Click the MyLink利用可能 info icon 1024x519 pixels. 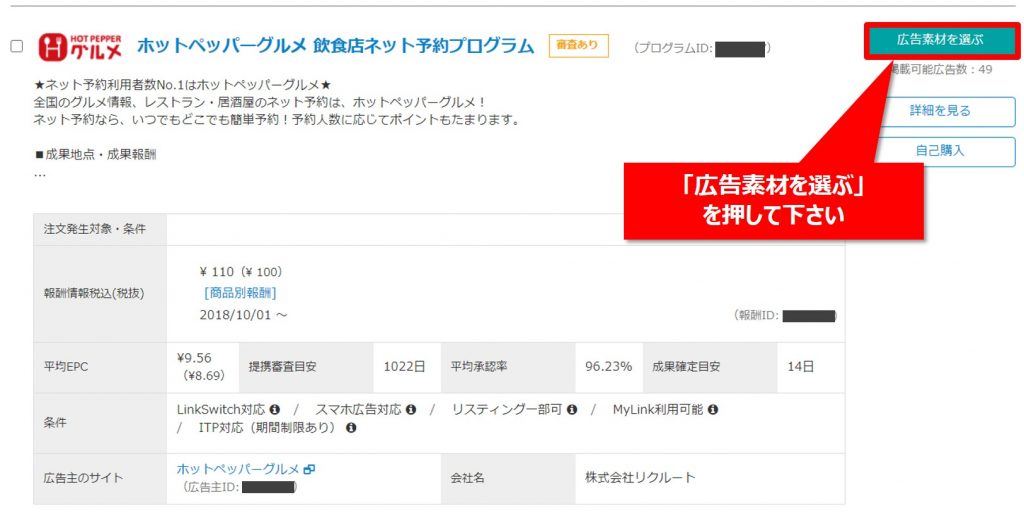click(x=713, y=410)
